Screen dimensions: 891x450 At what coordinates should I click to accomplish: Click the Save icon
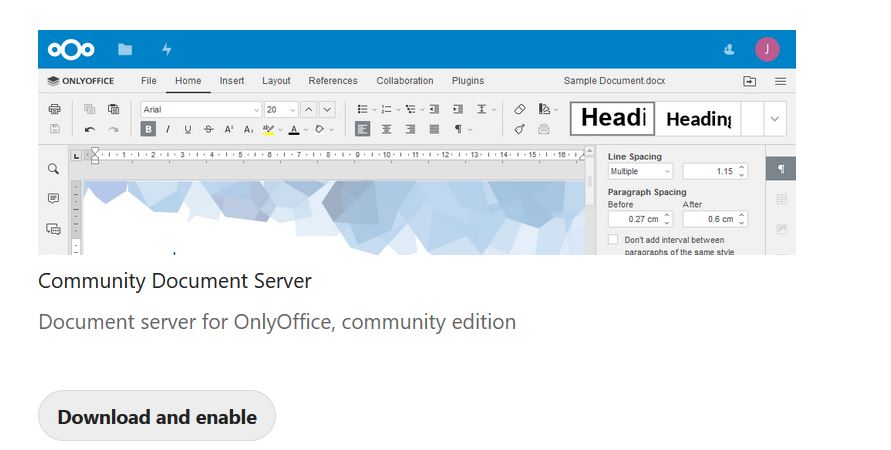[x=55, y=129]
